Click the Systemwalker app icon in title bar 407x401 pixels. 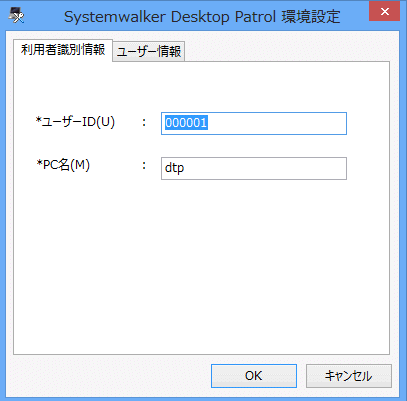[x=16, y=16]
